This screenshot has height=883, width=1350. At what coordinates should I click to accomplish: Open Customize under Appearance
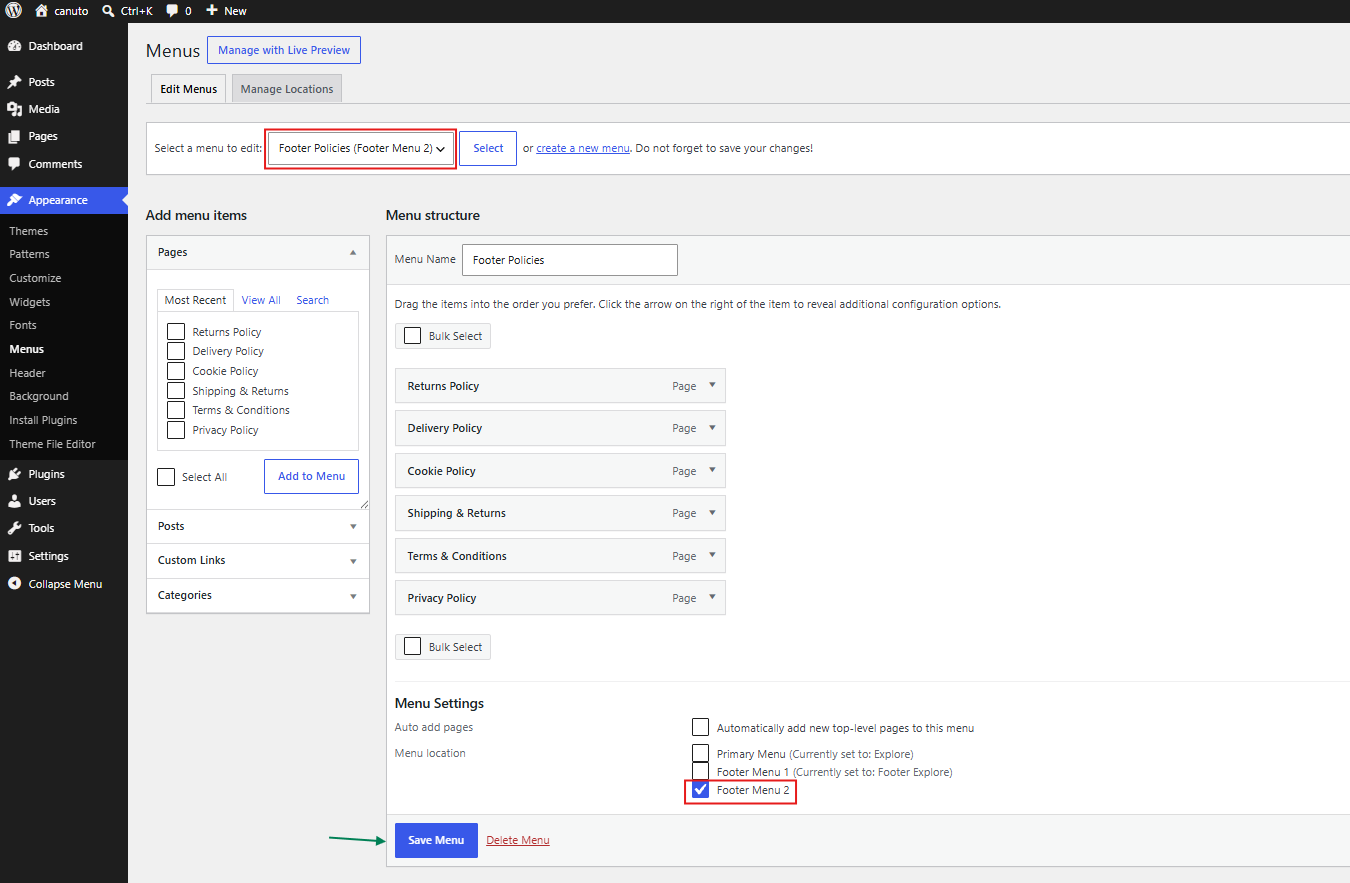35,278
